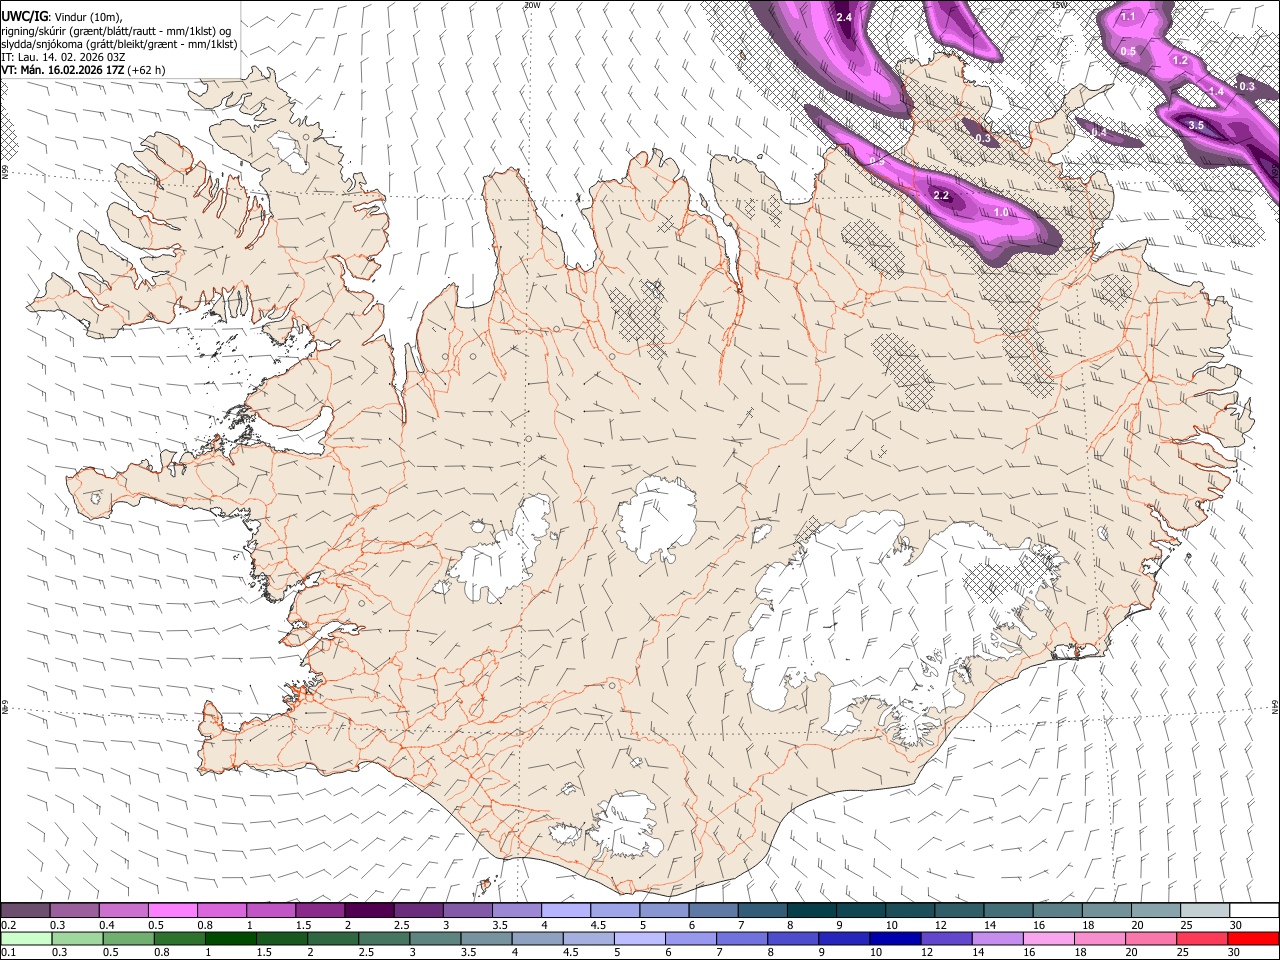Click the 2.4 snowfall value label

click(843, 17)
